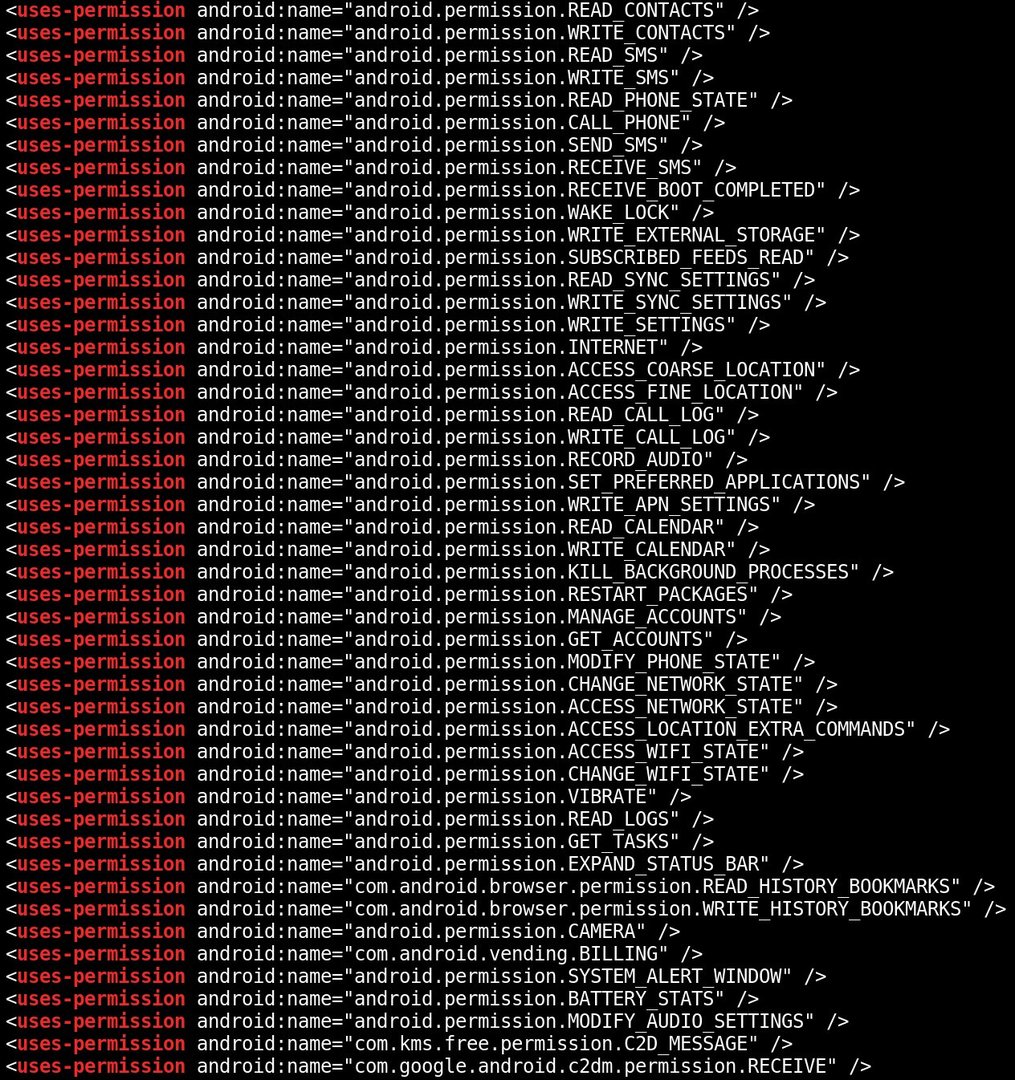The height and width of the screenshot is (1080, 1015).
Task: Click the CAMERA permission line
Action: (343, 931)
